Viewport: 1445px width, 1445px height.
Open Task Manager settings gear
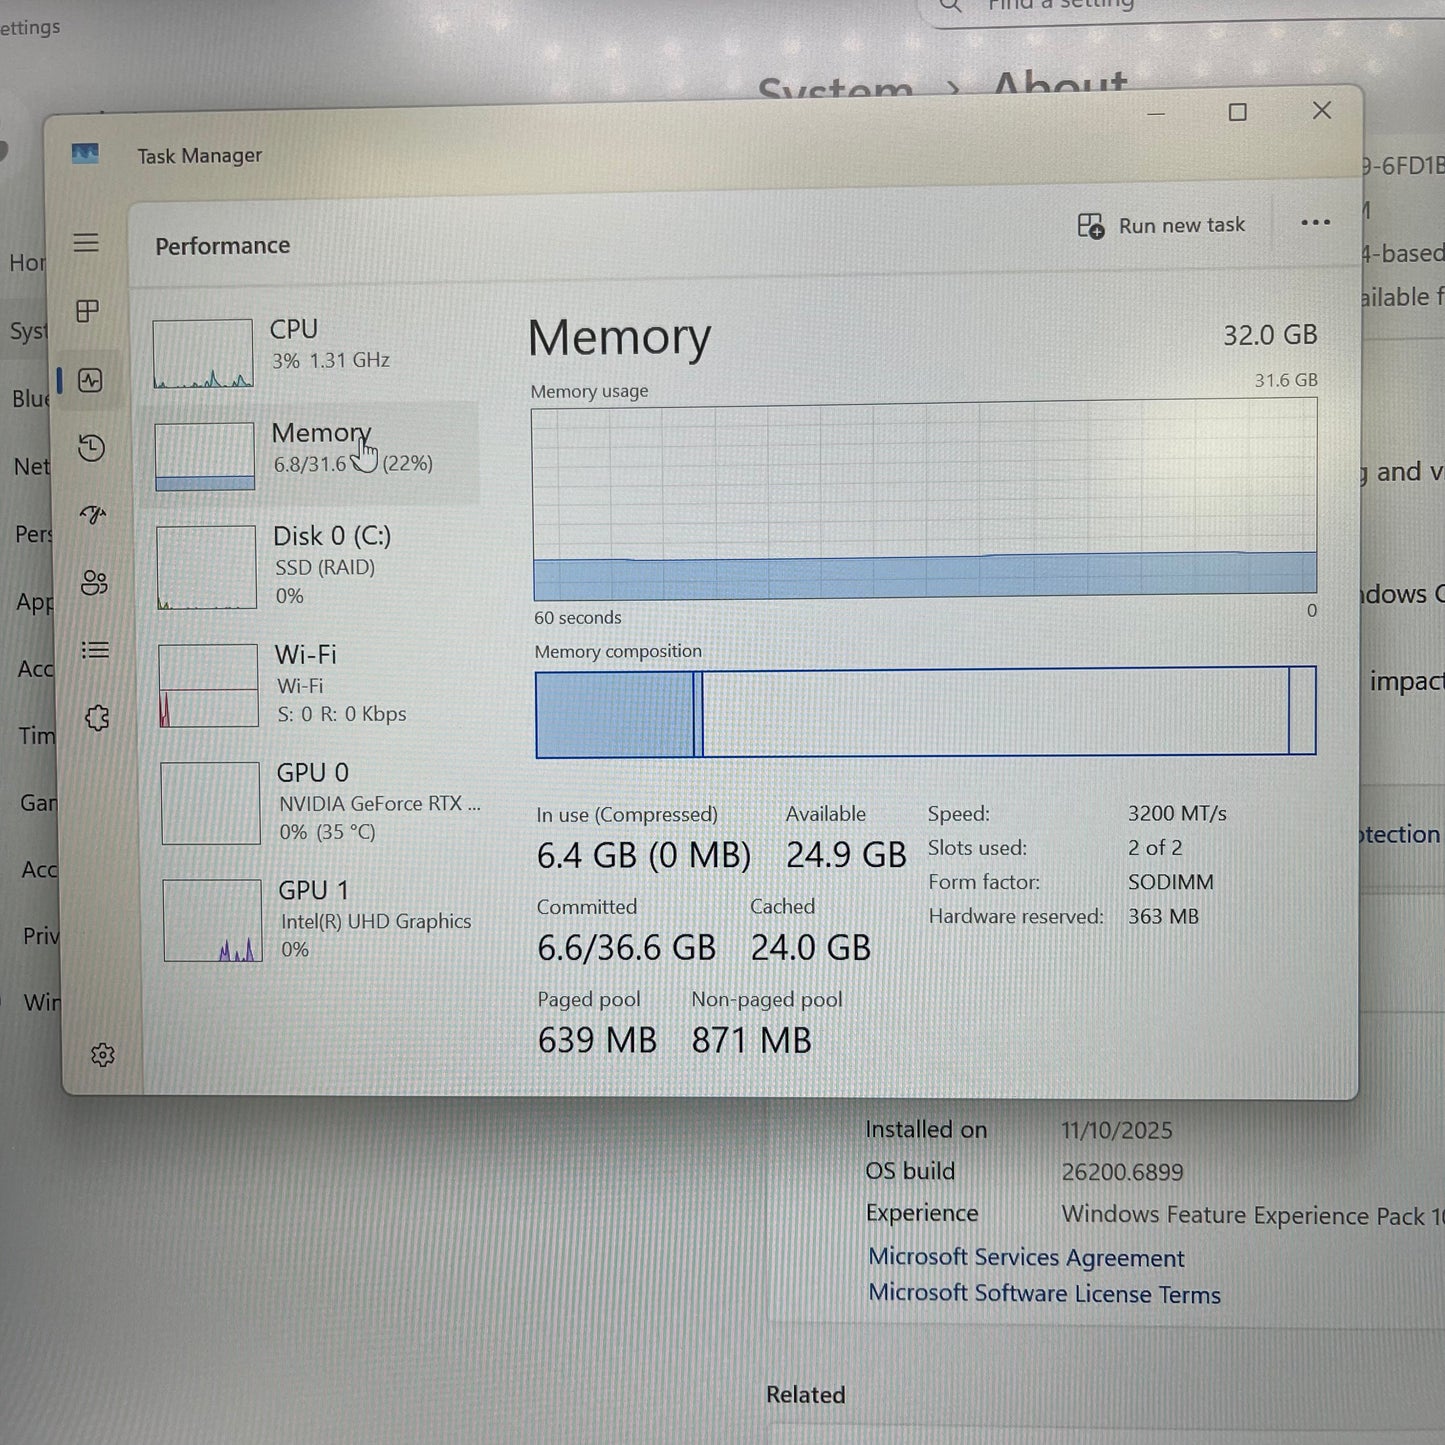point(102,1055)
